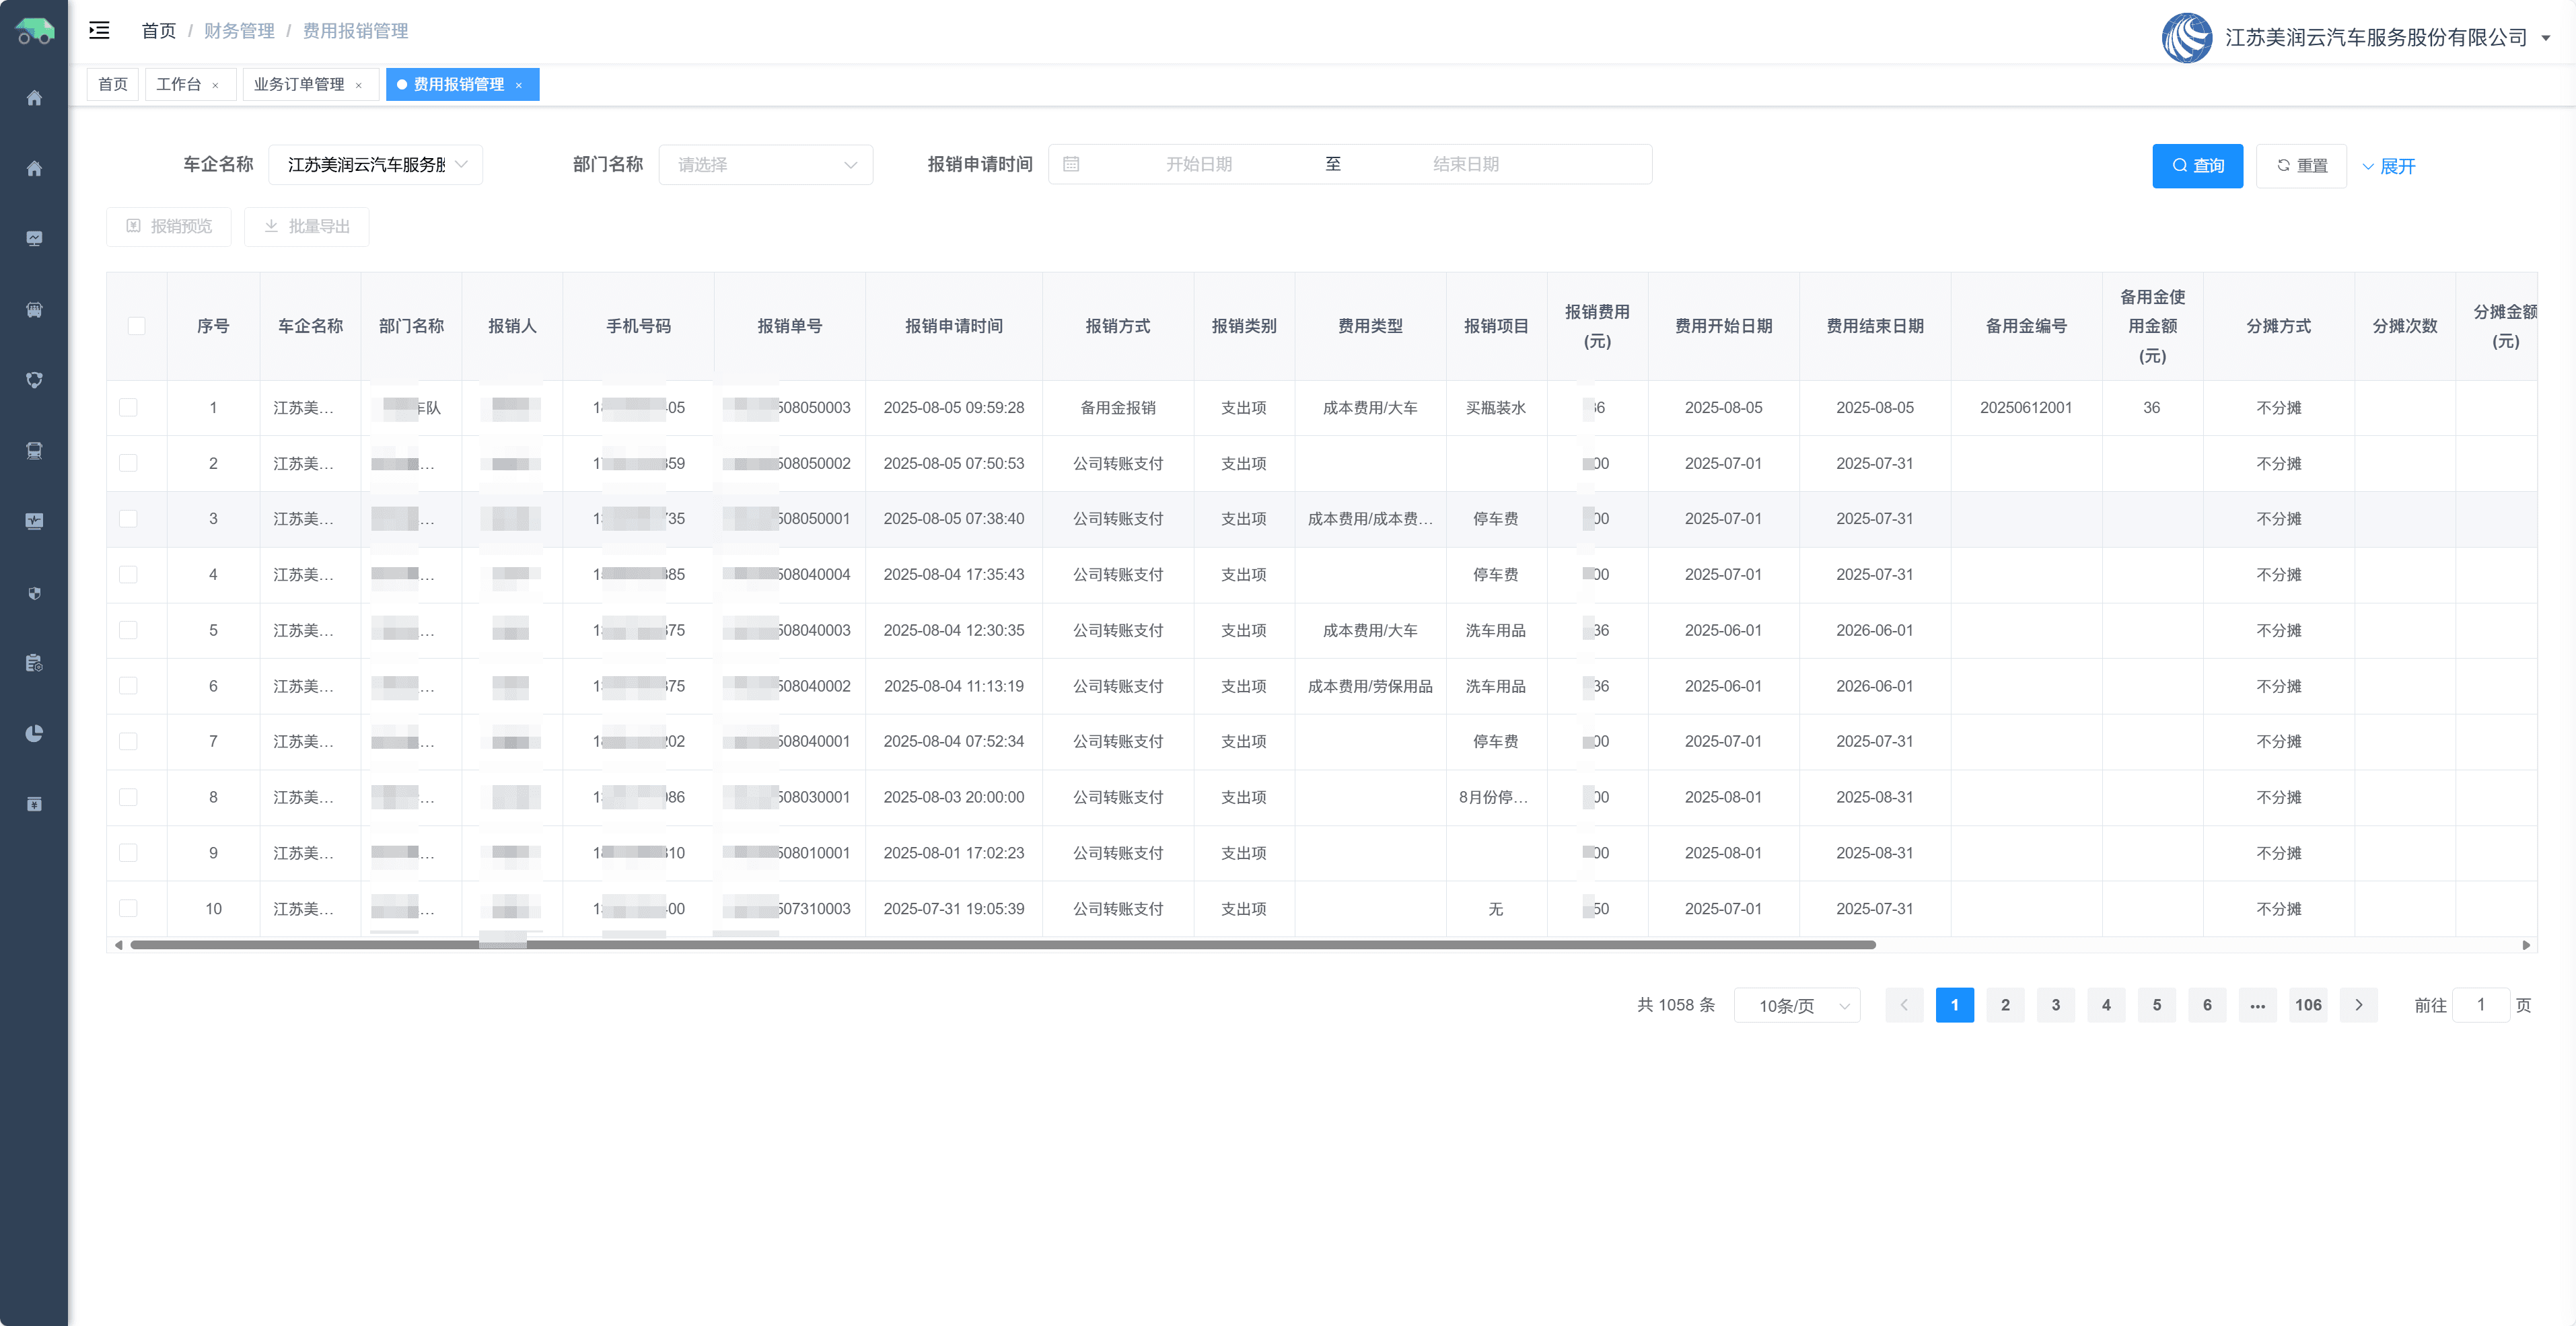
Task: Toggle the sidebar collapse hamburger icon
Action: 99,30
